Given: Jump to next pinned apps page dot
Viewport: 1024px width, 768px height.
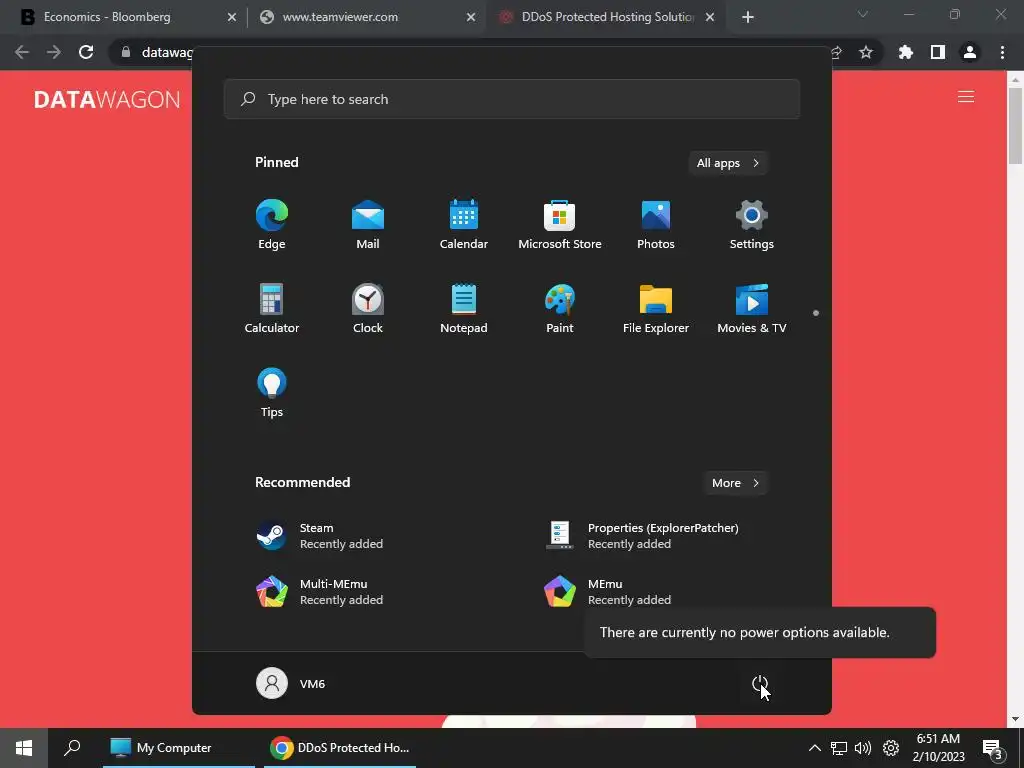Looking at the screenshot, I should (x=816, y=313).
